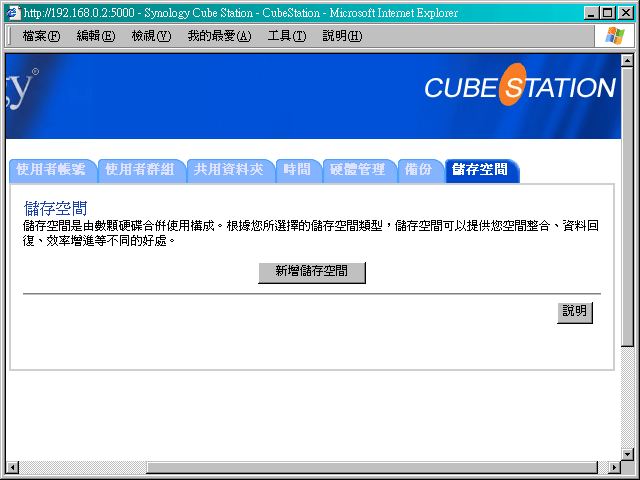Open the 說明(H) menu in menu bar
Screen dimensions: 640x480
[x=342, y=36]
